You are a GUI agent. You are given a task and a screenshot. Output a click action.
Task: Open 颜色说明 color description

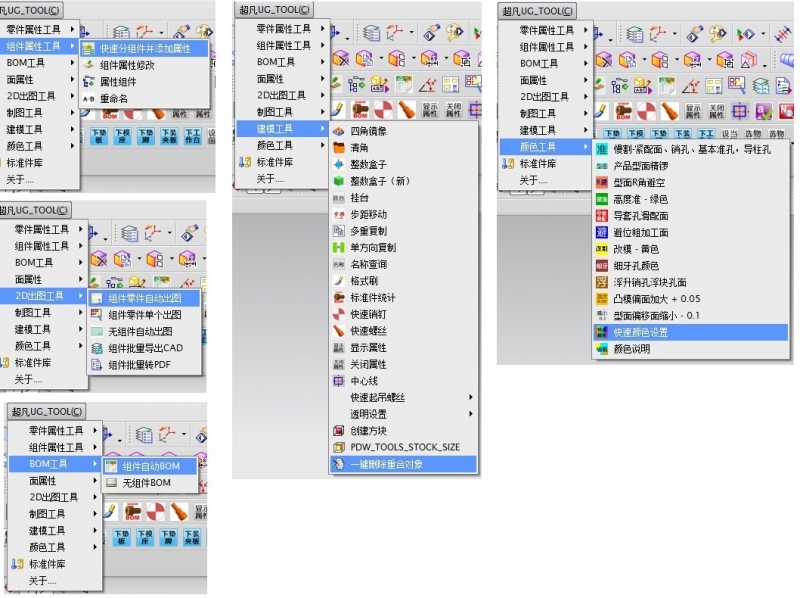pos(630,349)
